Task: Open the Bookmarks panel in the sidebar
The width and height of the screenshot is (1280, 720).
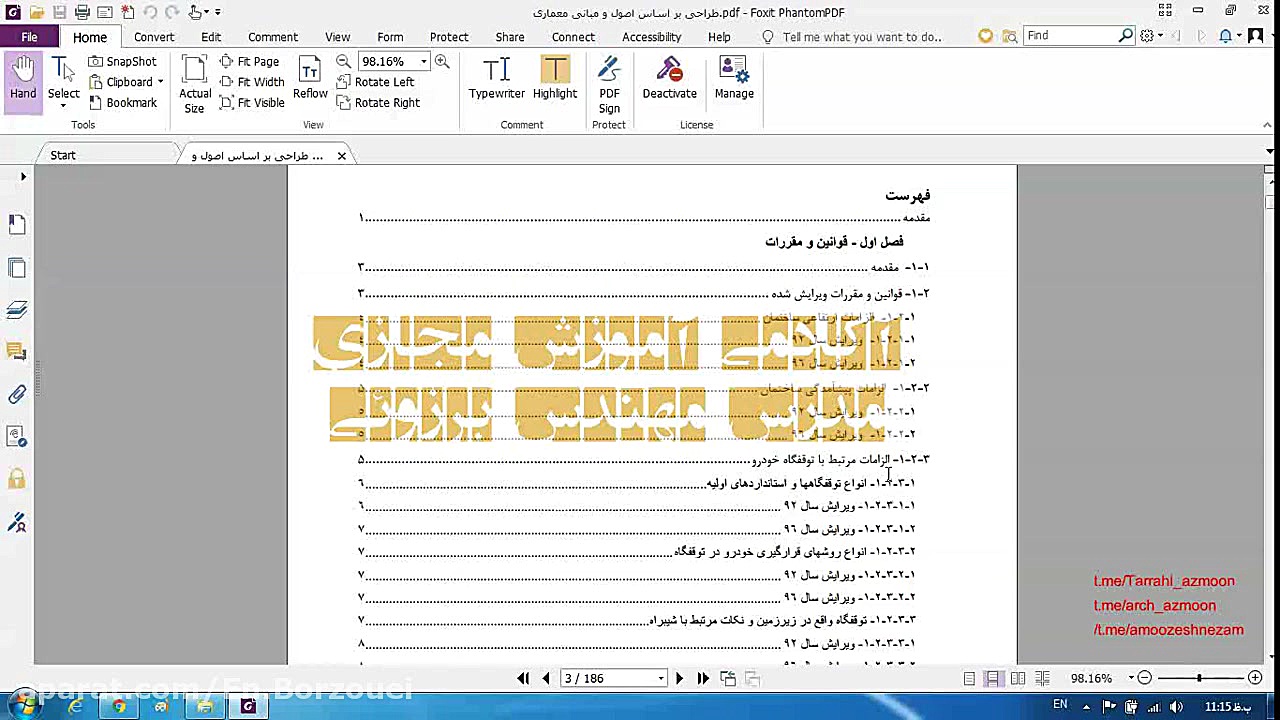Action: pos(16,224)
